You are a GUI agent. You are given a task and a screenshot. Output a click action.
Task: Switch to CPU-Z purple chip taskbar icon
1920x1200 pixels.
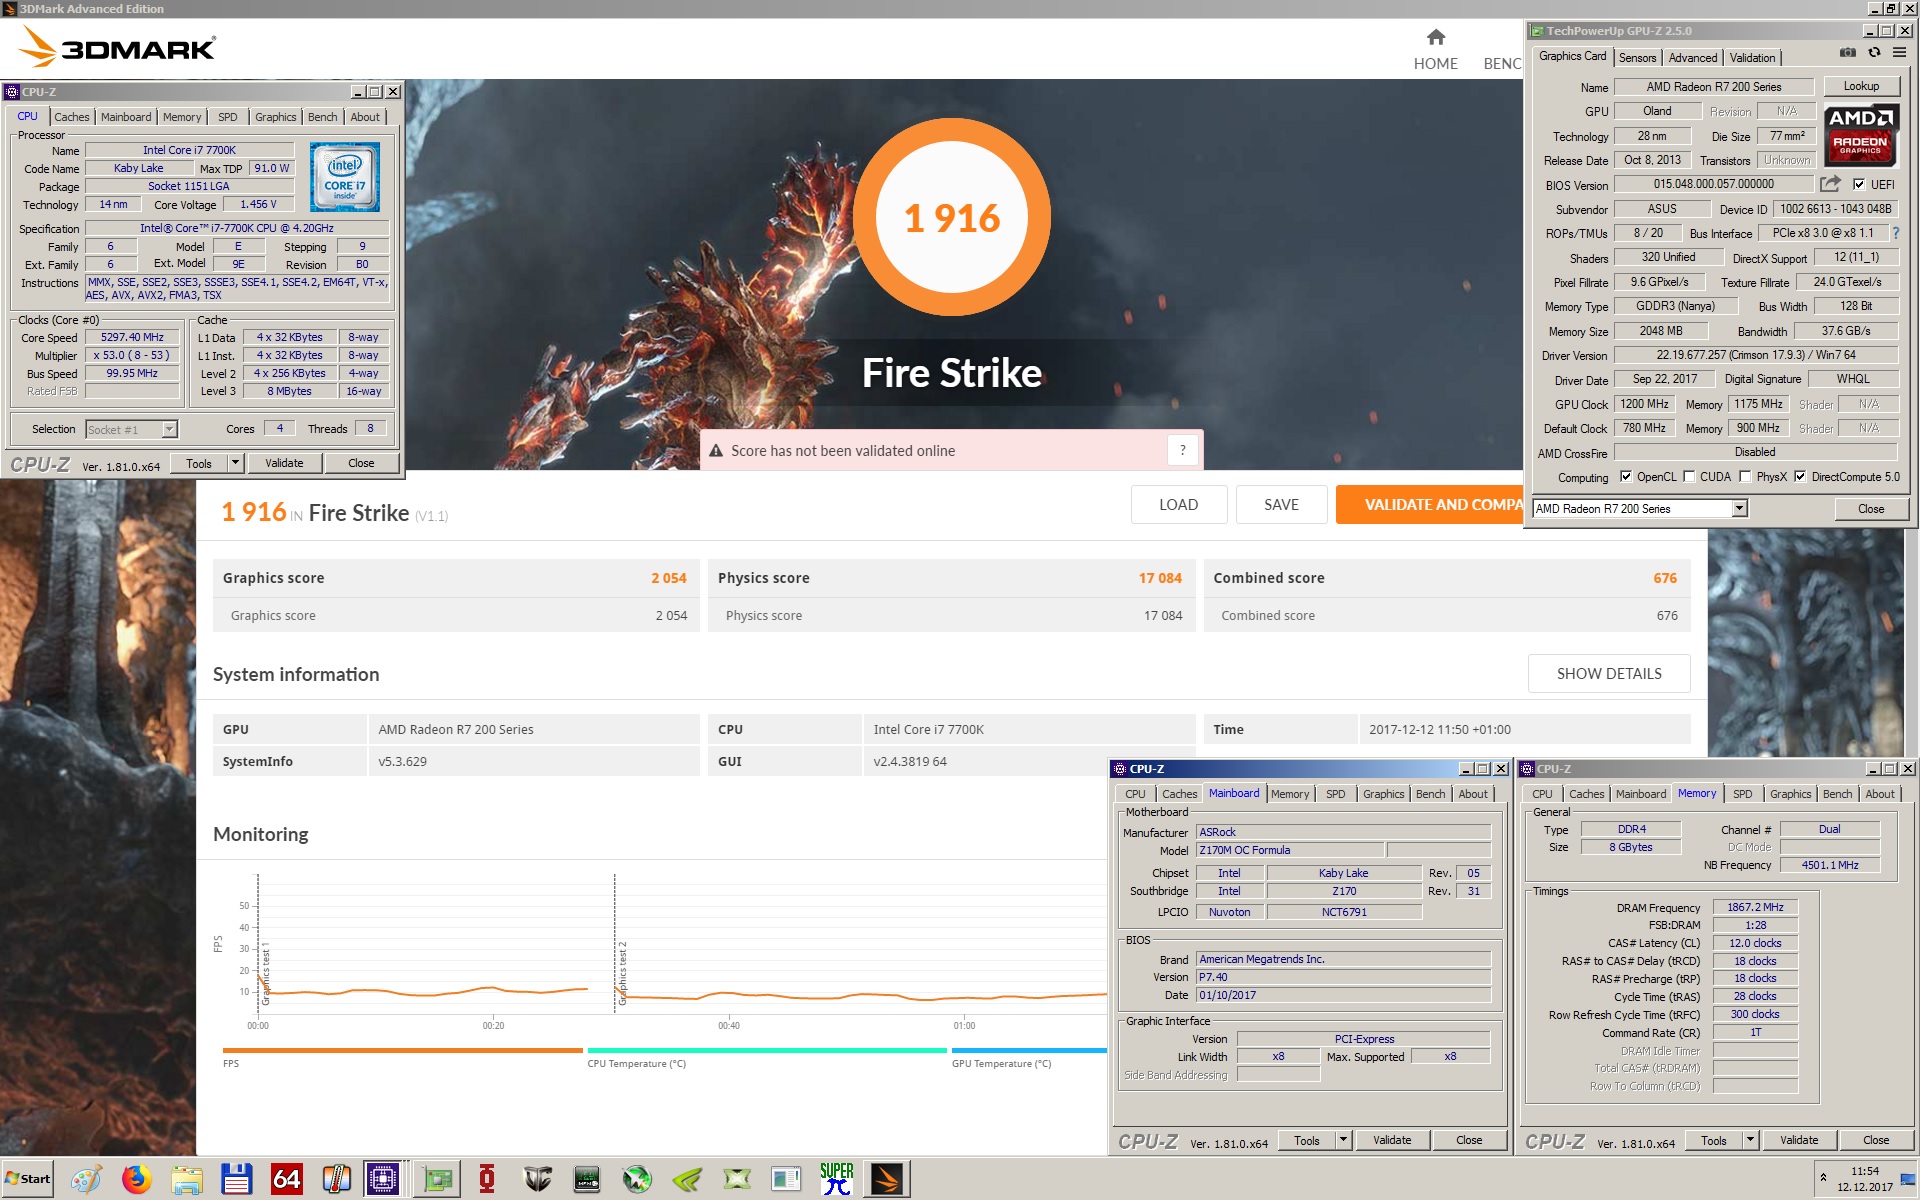383,1180
